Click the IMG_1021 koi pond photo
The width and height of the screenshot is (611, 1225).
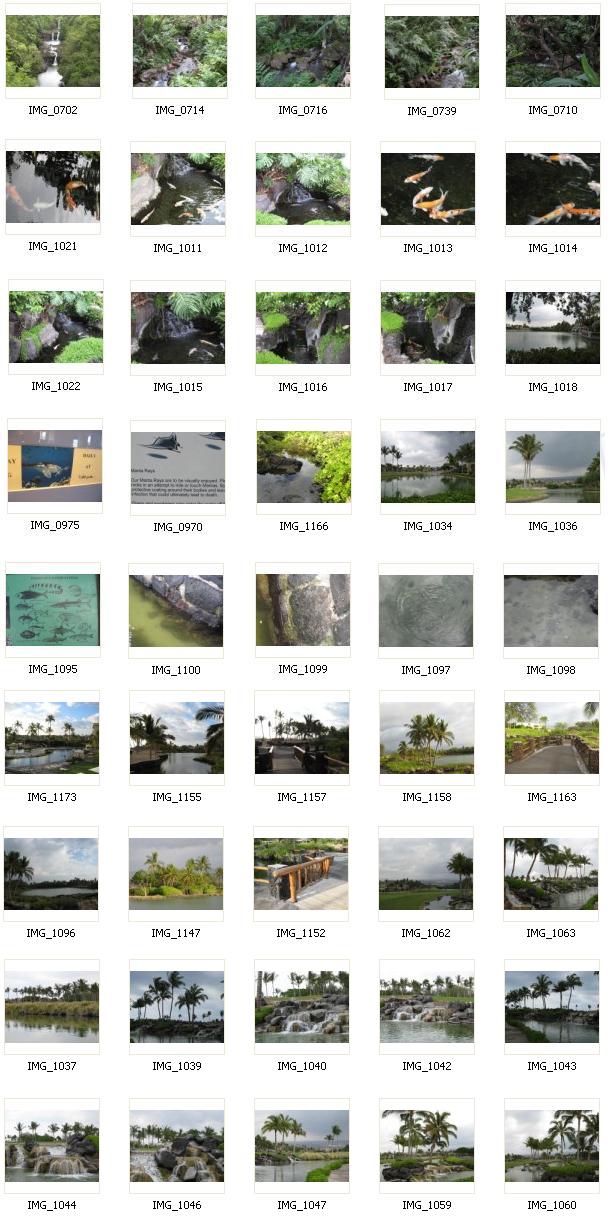tap(52, 187)
